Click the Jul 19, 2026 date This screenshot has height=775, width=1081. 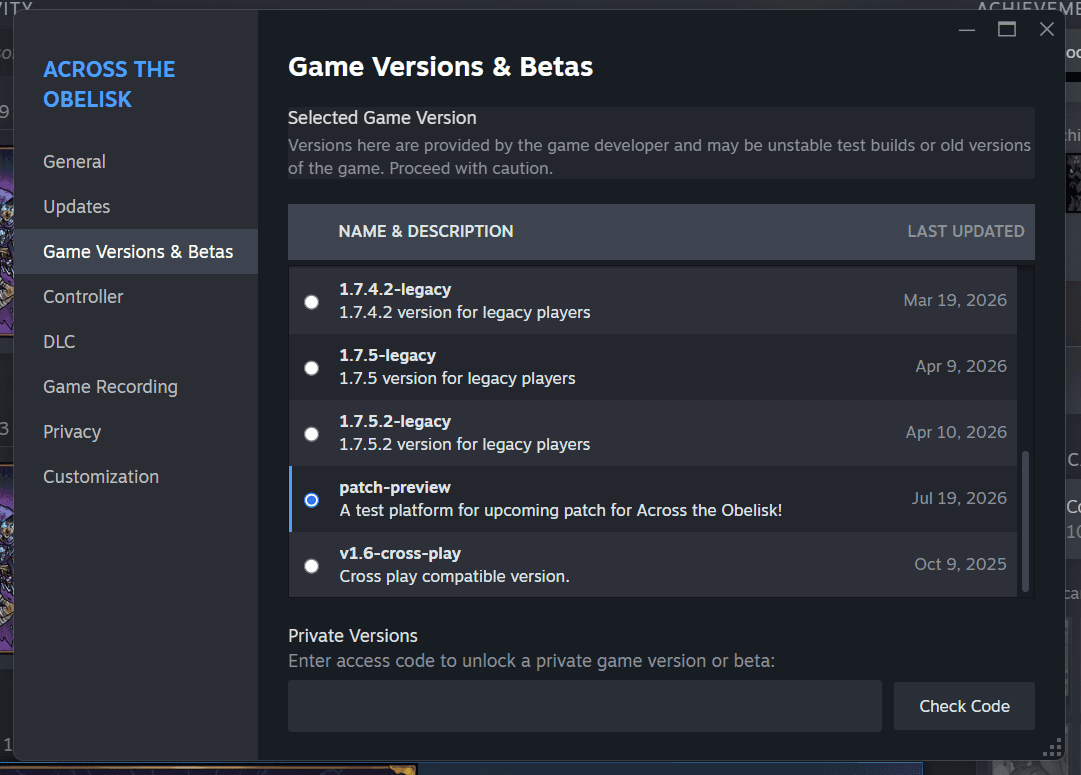tap(959, 499)
